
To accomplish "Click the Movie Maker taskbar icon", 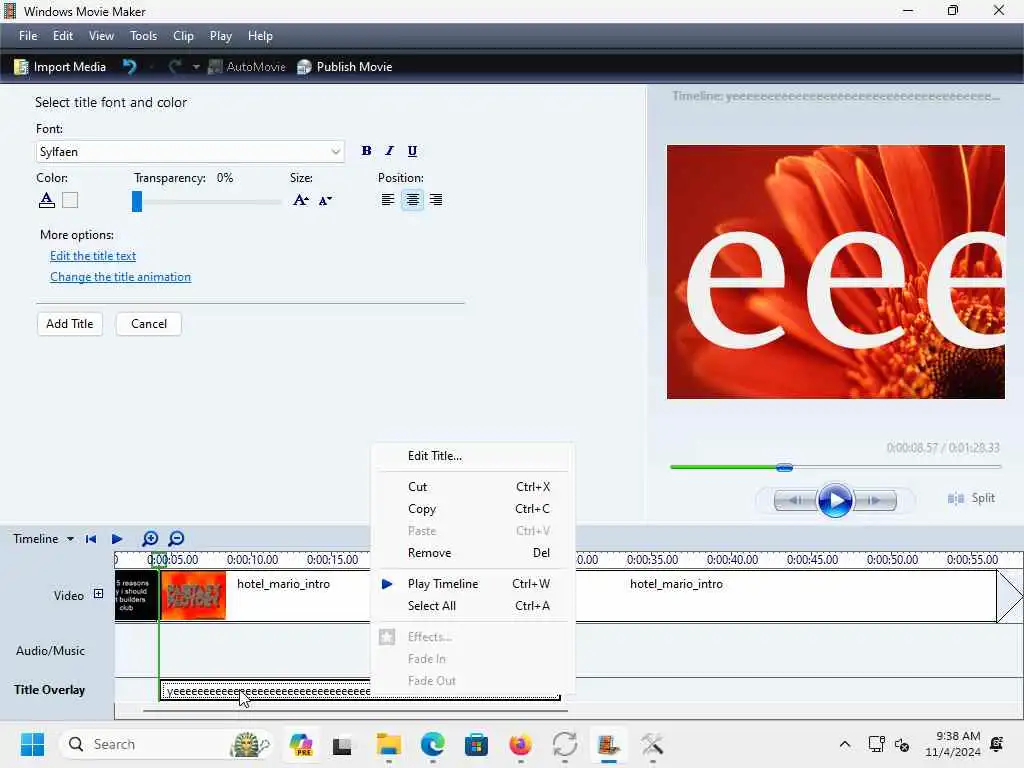I will [609, 744].
